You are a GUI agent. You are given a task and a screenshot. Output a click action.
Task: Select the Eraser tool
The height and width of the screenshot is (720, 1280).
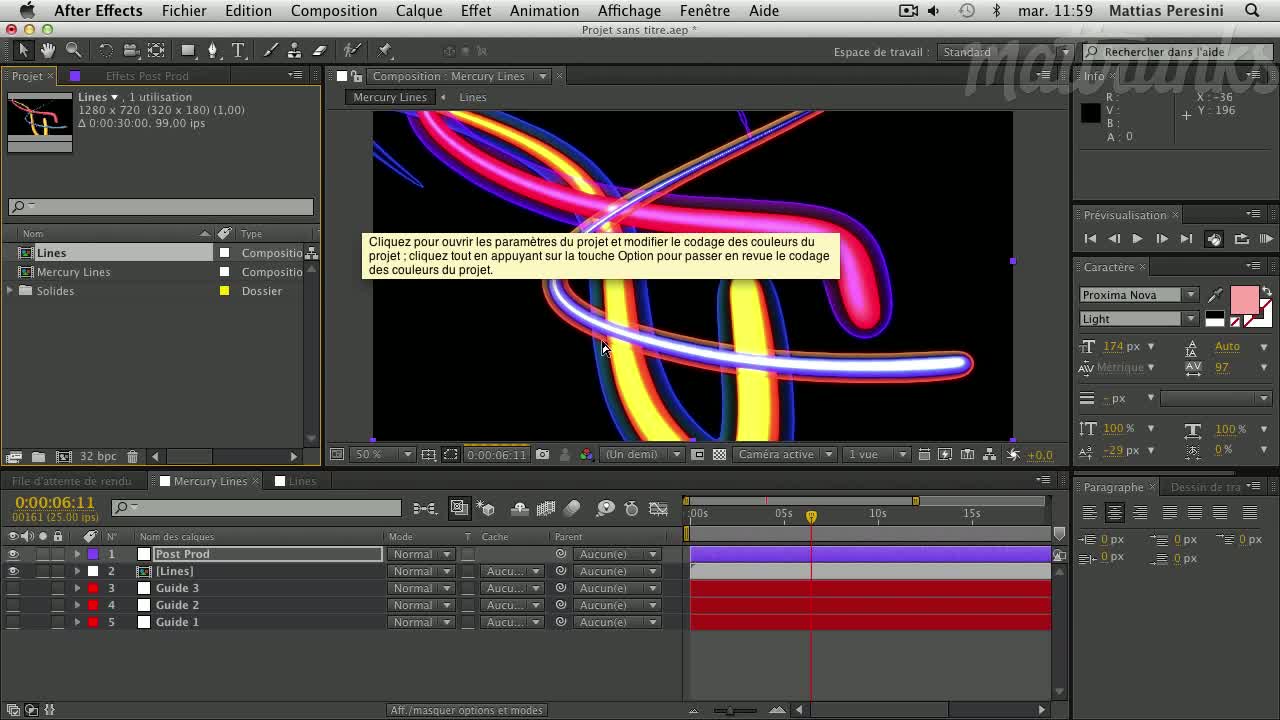click(320, 50)
